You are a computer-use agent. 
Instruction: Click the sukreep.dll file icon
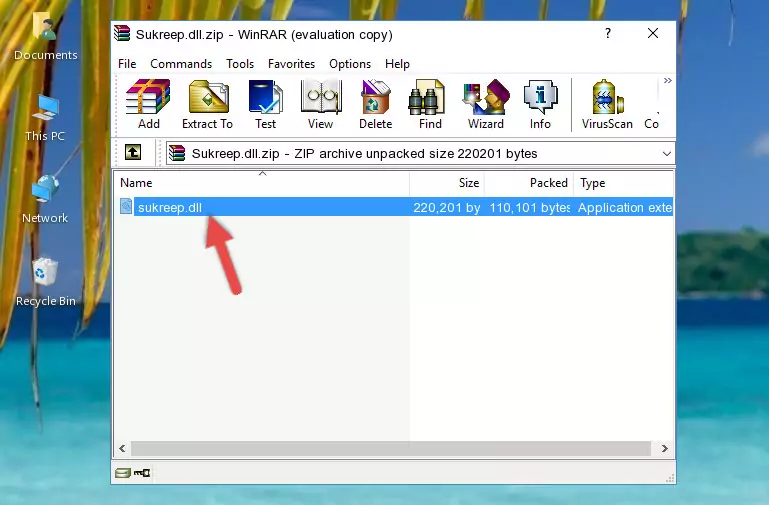tap(126, 206)
